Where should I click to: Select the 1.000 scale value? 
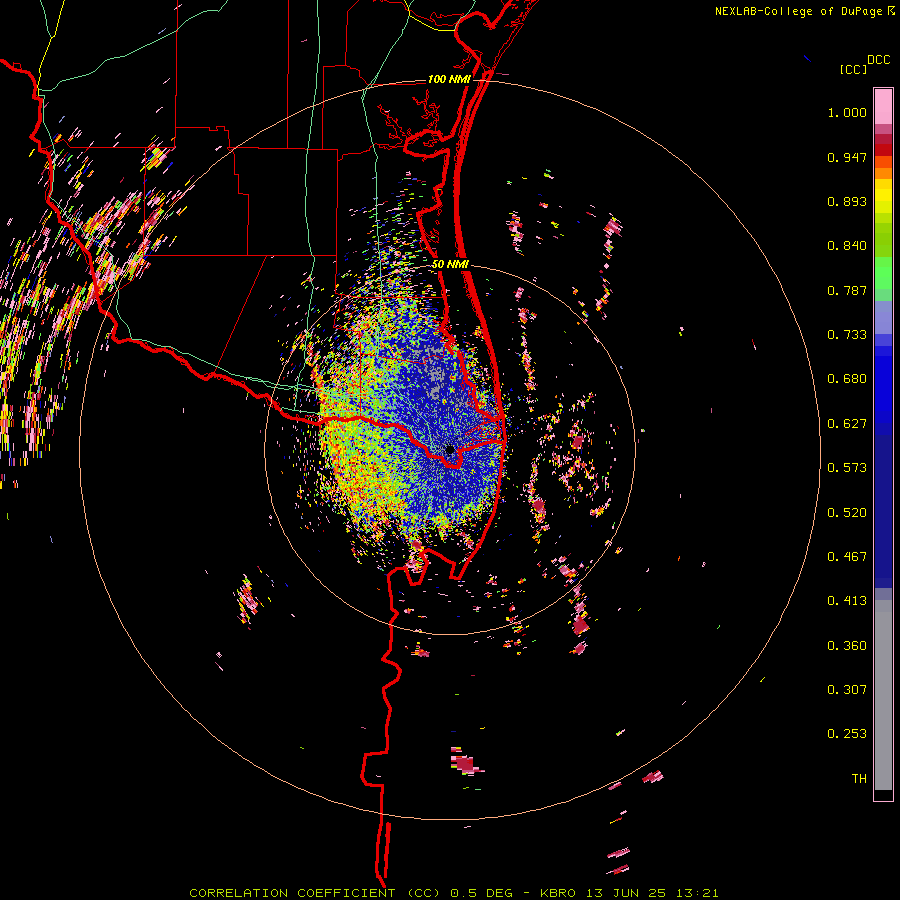(847, 112)
